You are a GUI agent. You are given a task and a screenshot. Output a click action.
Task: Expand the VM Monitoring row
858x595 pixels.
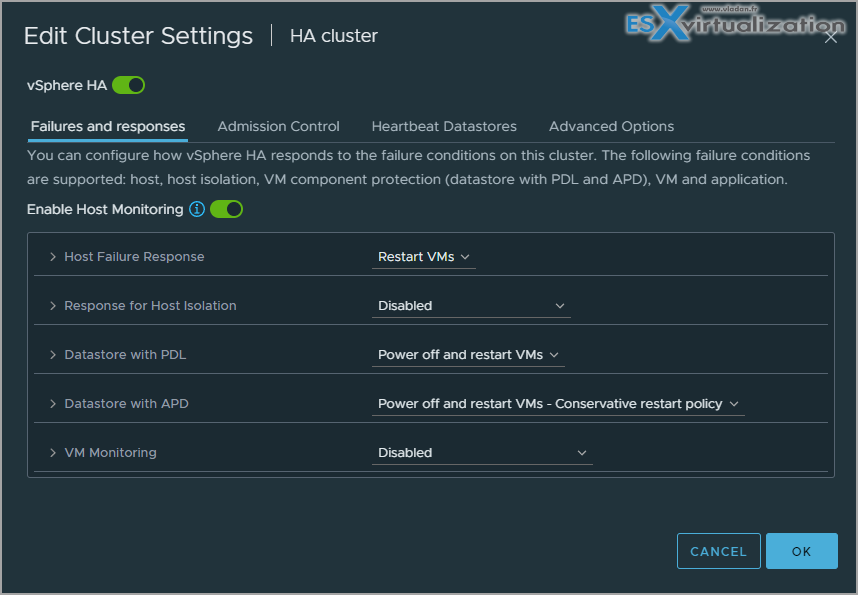coord(53,453)
